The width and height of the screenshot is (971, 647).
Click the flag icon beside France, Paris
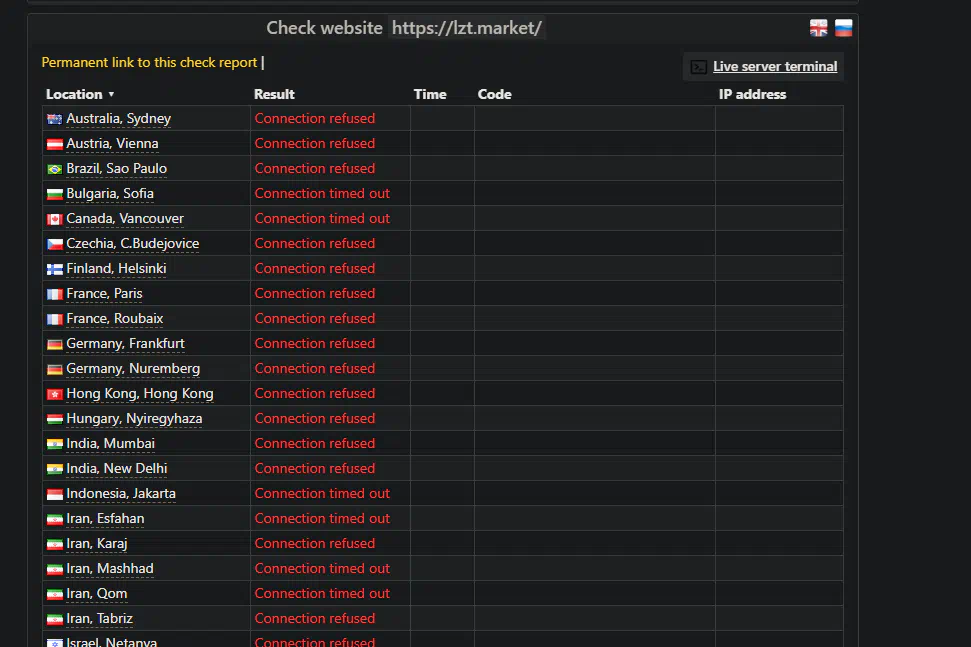(x=54, y=294)
